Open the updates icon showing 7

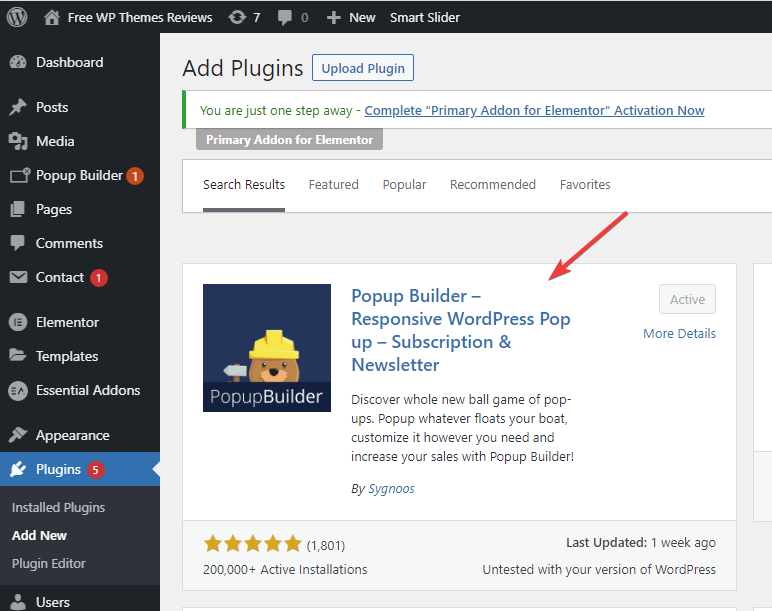[237, 18]
